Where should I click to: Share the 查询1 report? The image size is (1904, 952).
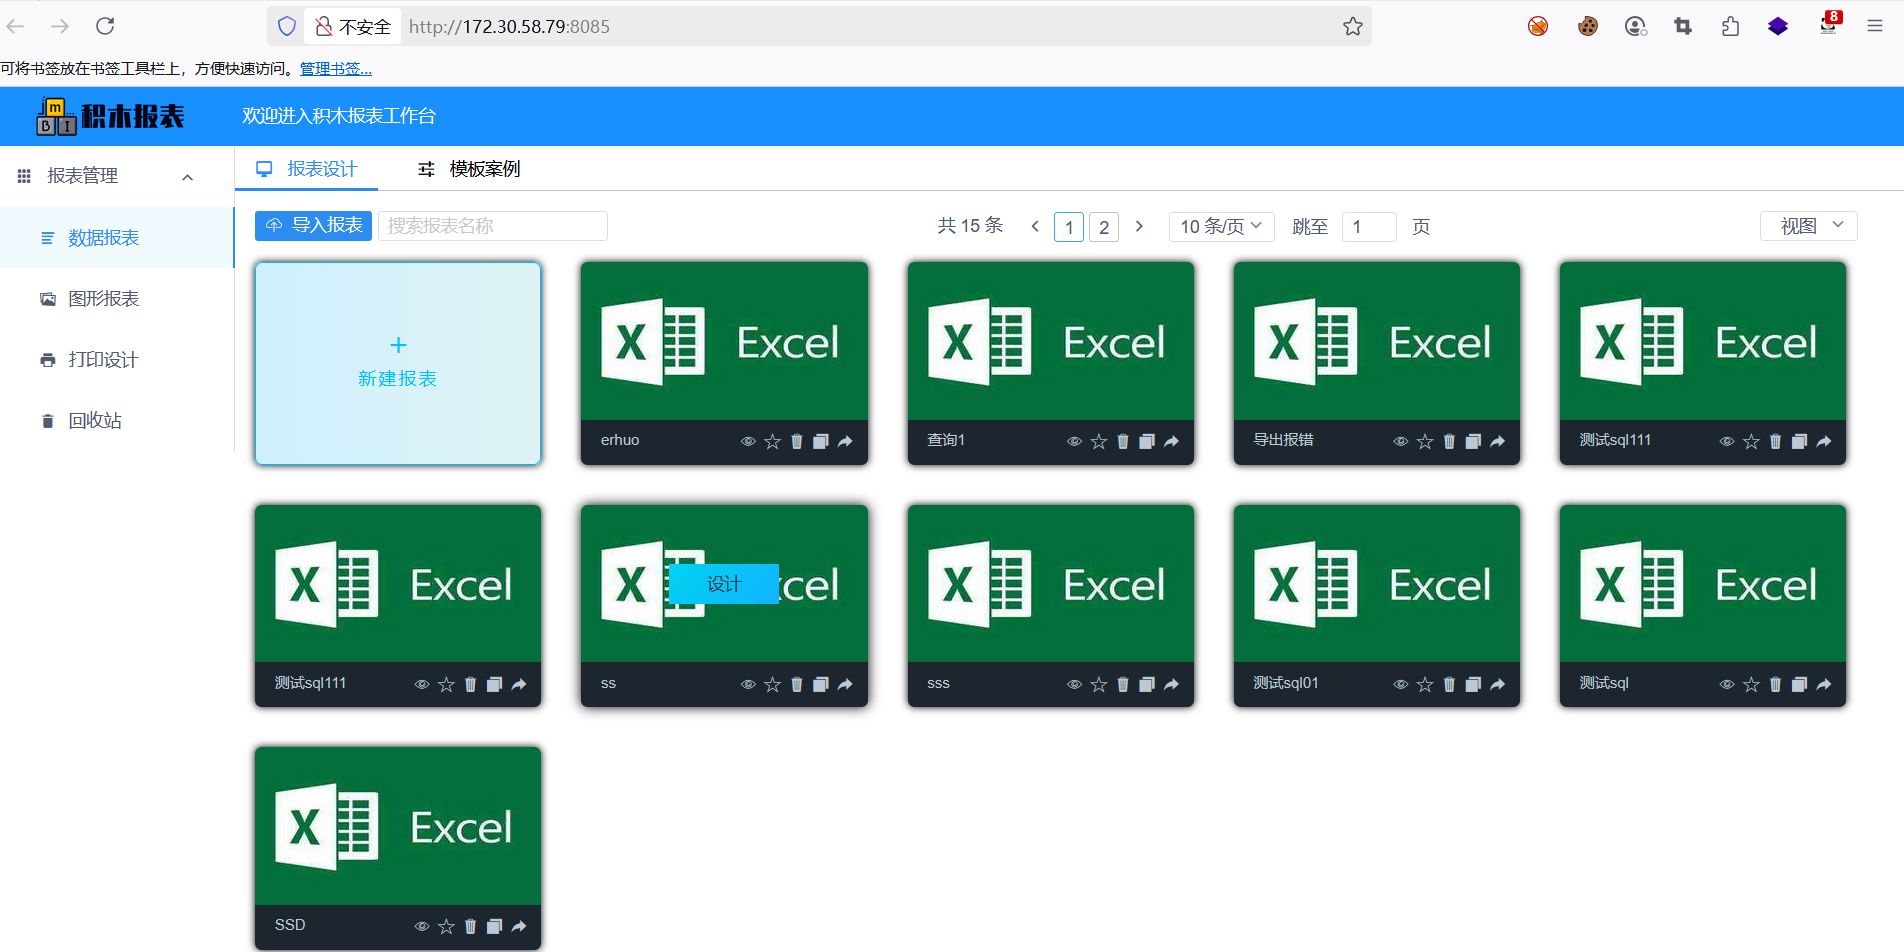(1171, 442)
